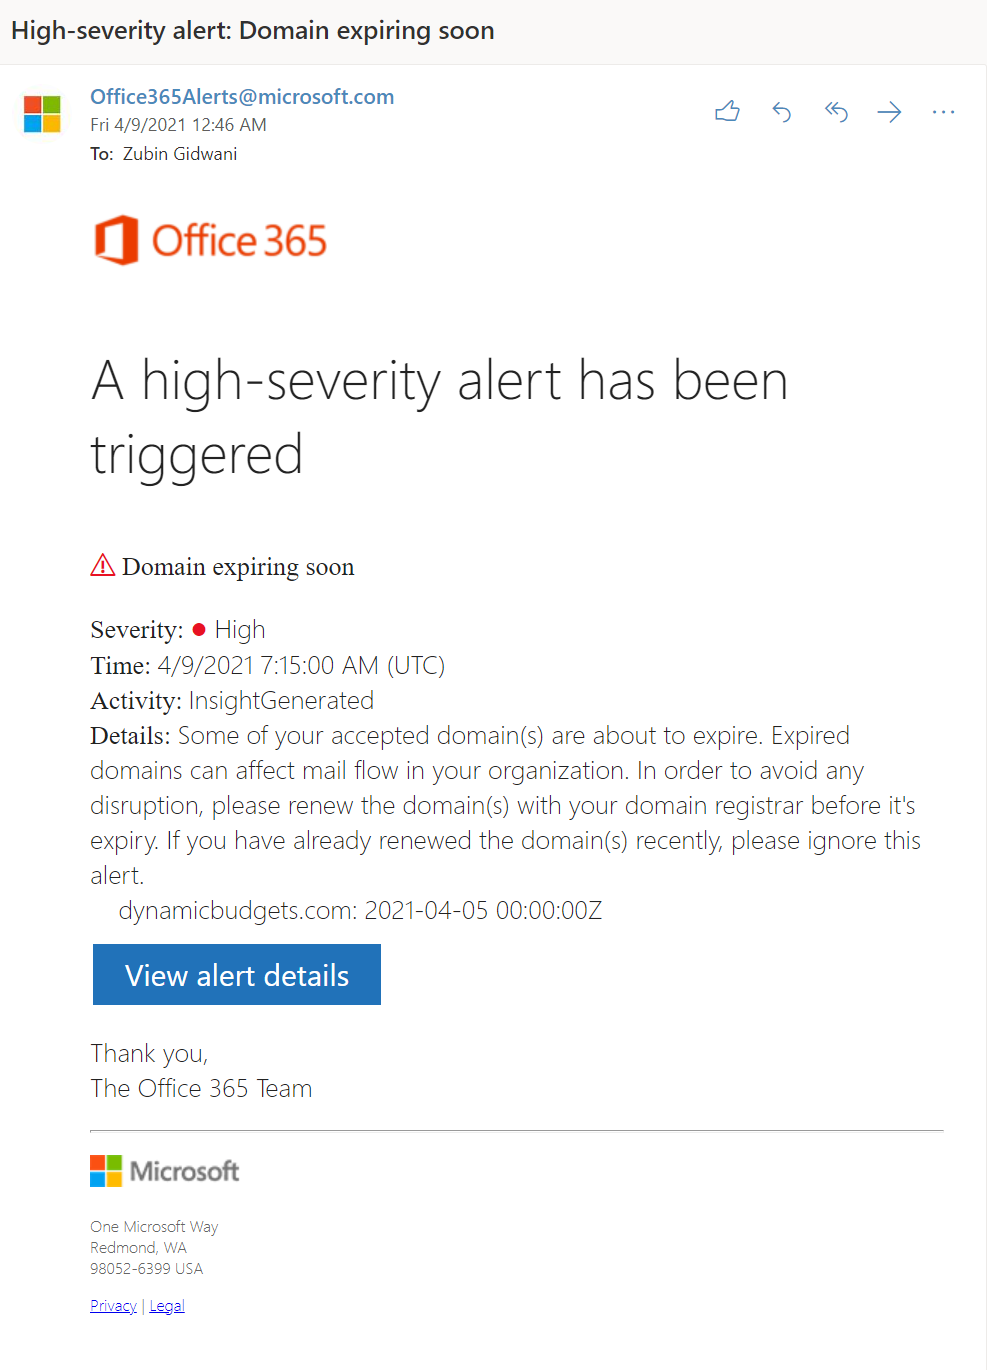987x1370 pixels.
Task: Click the Office 365 logo
Action: pos(211,240)
